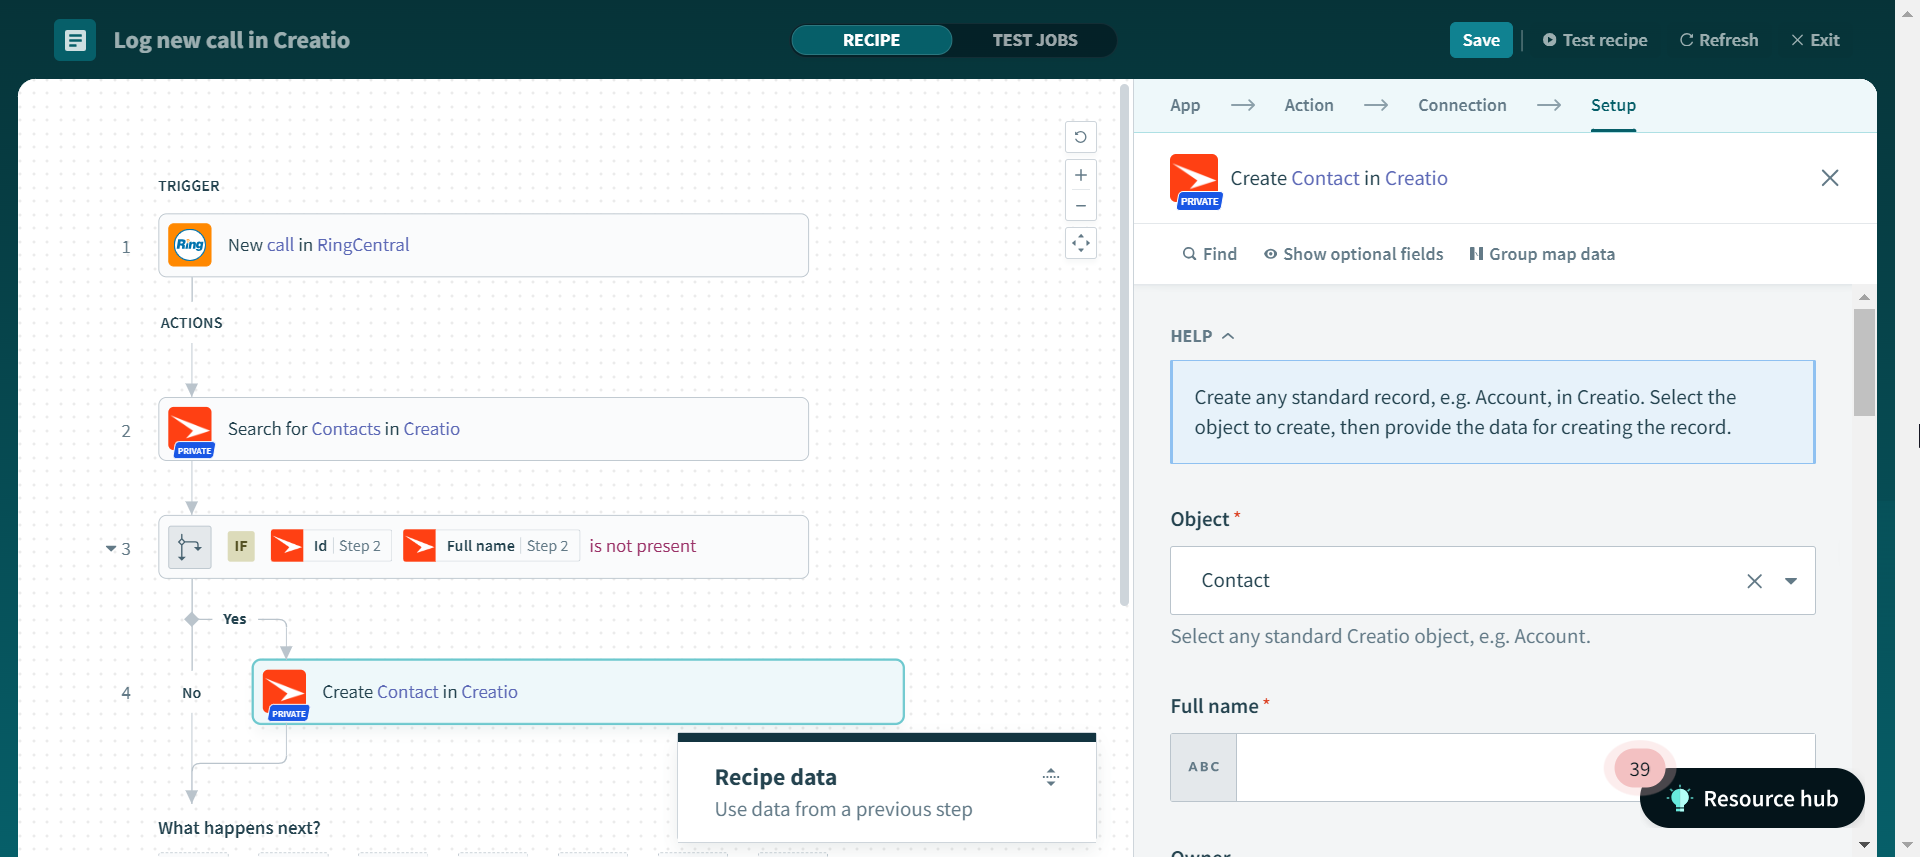
Task: Select the Create Contact in Creatio step
Action: tap(578, 692)
